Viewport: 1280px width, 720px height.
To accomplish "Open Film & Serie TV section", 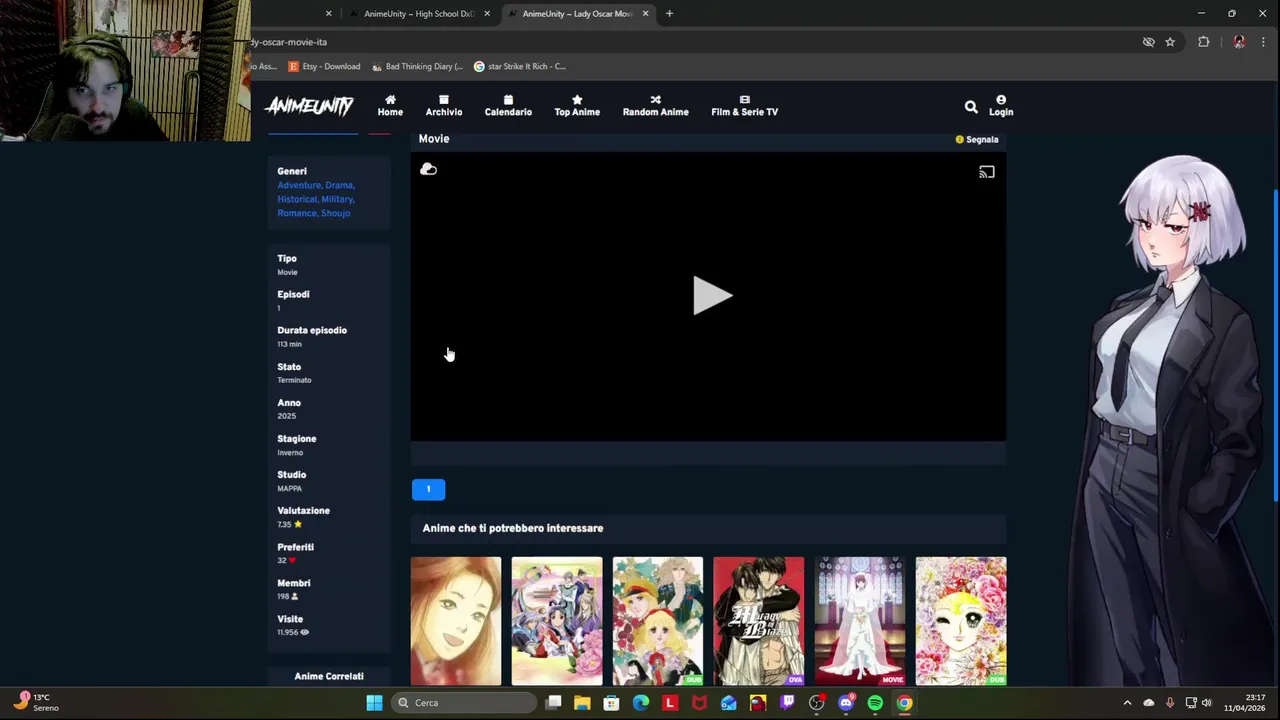I will pyautogui.click(x=744, y=106).
